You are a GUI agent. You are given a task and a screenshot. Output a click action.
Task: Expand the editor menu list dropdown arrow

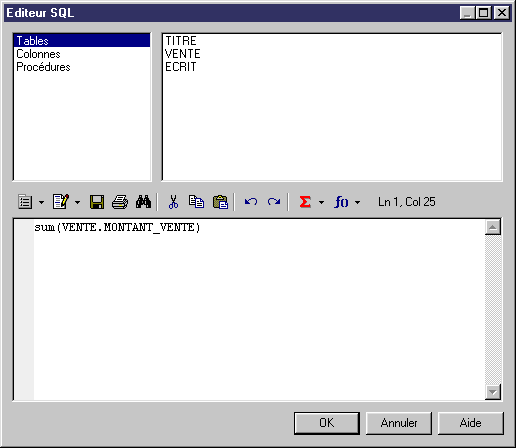[x=41, y=202]
